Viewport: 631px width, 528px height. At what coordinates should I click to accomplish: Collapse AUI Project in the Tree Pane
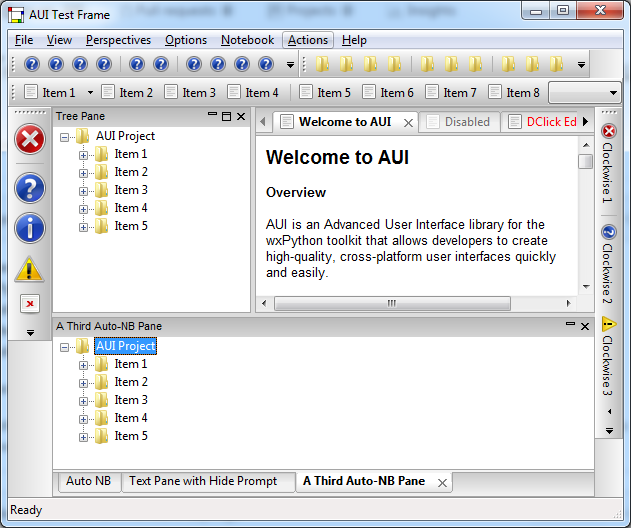tap(64, 138)
